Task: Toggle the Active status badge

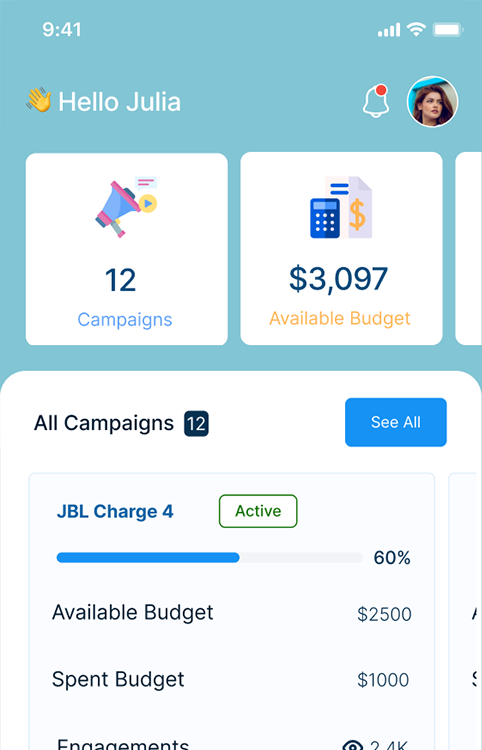Action: [x=258, y=511]
